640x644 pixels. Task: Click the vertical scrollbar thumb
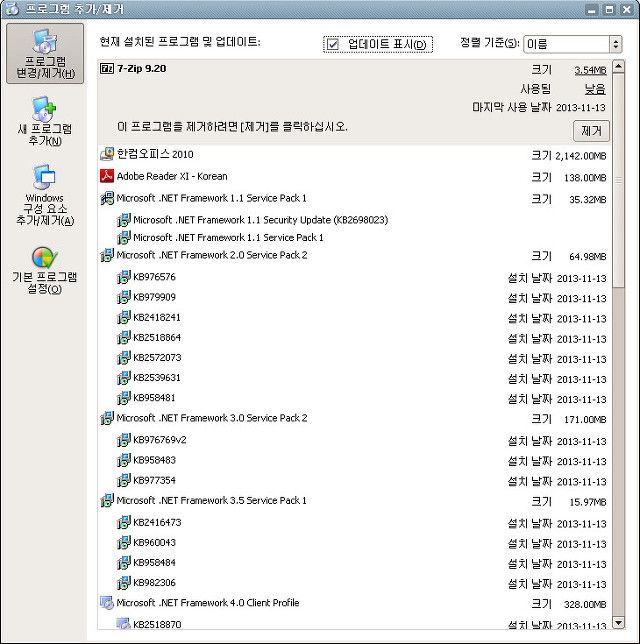[618, 181]
